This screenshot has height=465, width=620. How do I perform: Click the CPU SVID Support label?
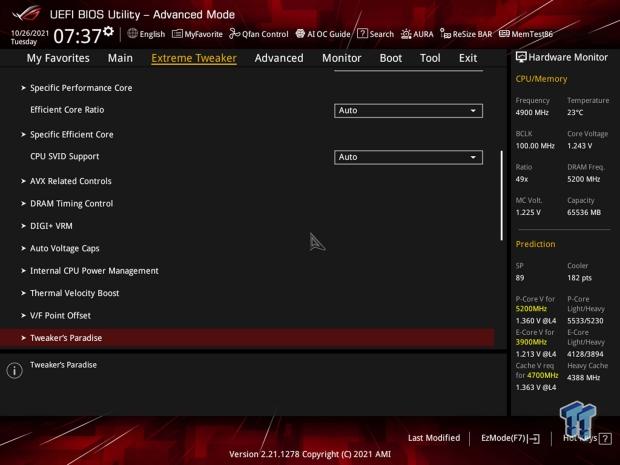coord(64,157)
